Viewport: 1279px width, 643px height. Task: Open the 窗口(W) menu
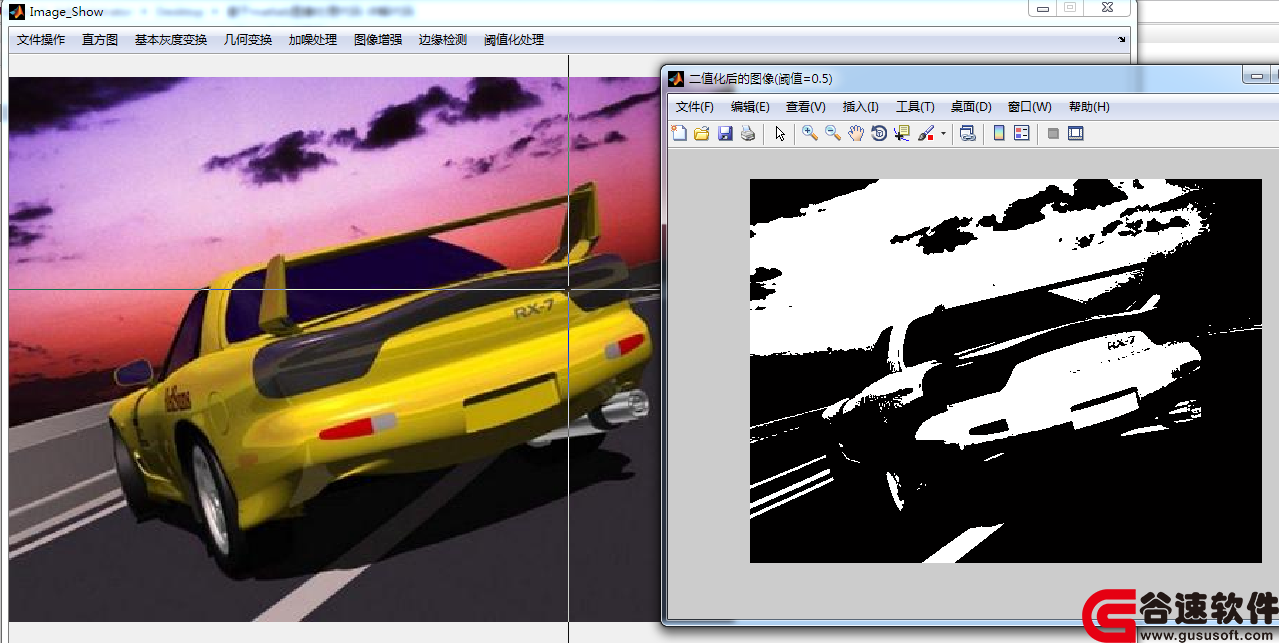click(1030, 107)
